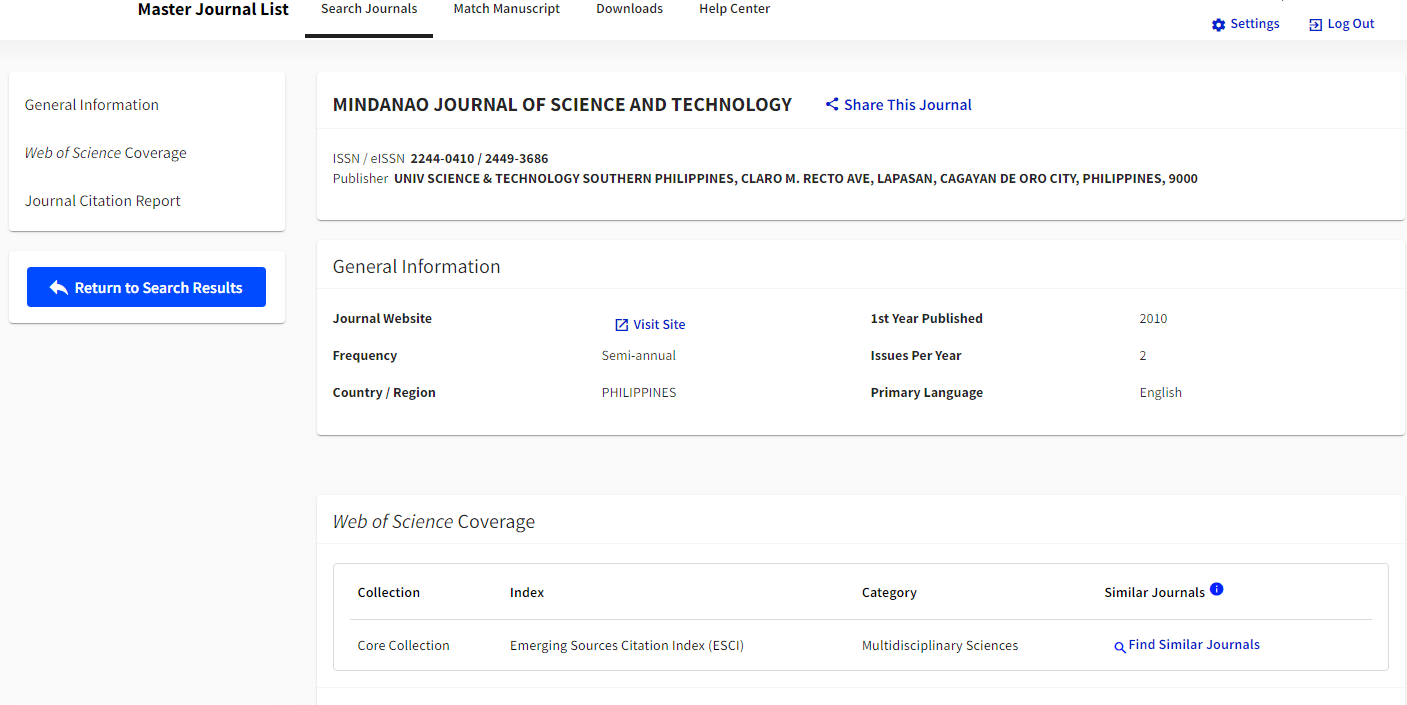Click the magnifier icon for Find Similar Journals
The image size is (1407, 705).
(x=1120, y=647)
